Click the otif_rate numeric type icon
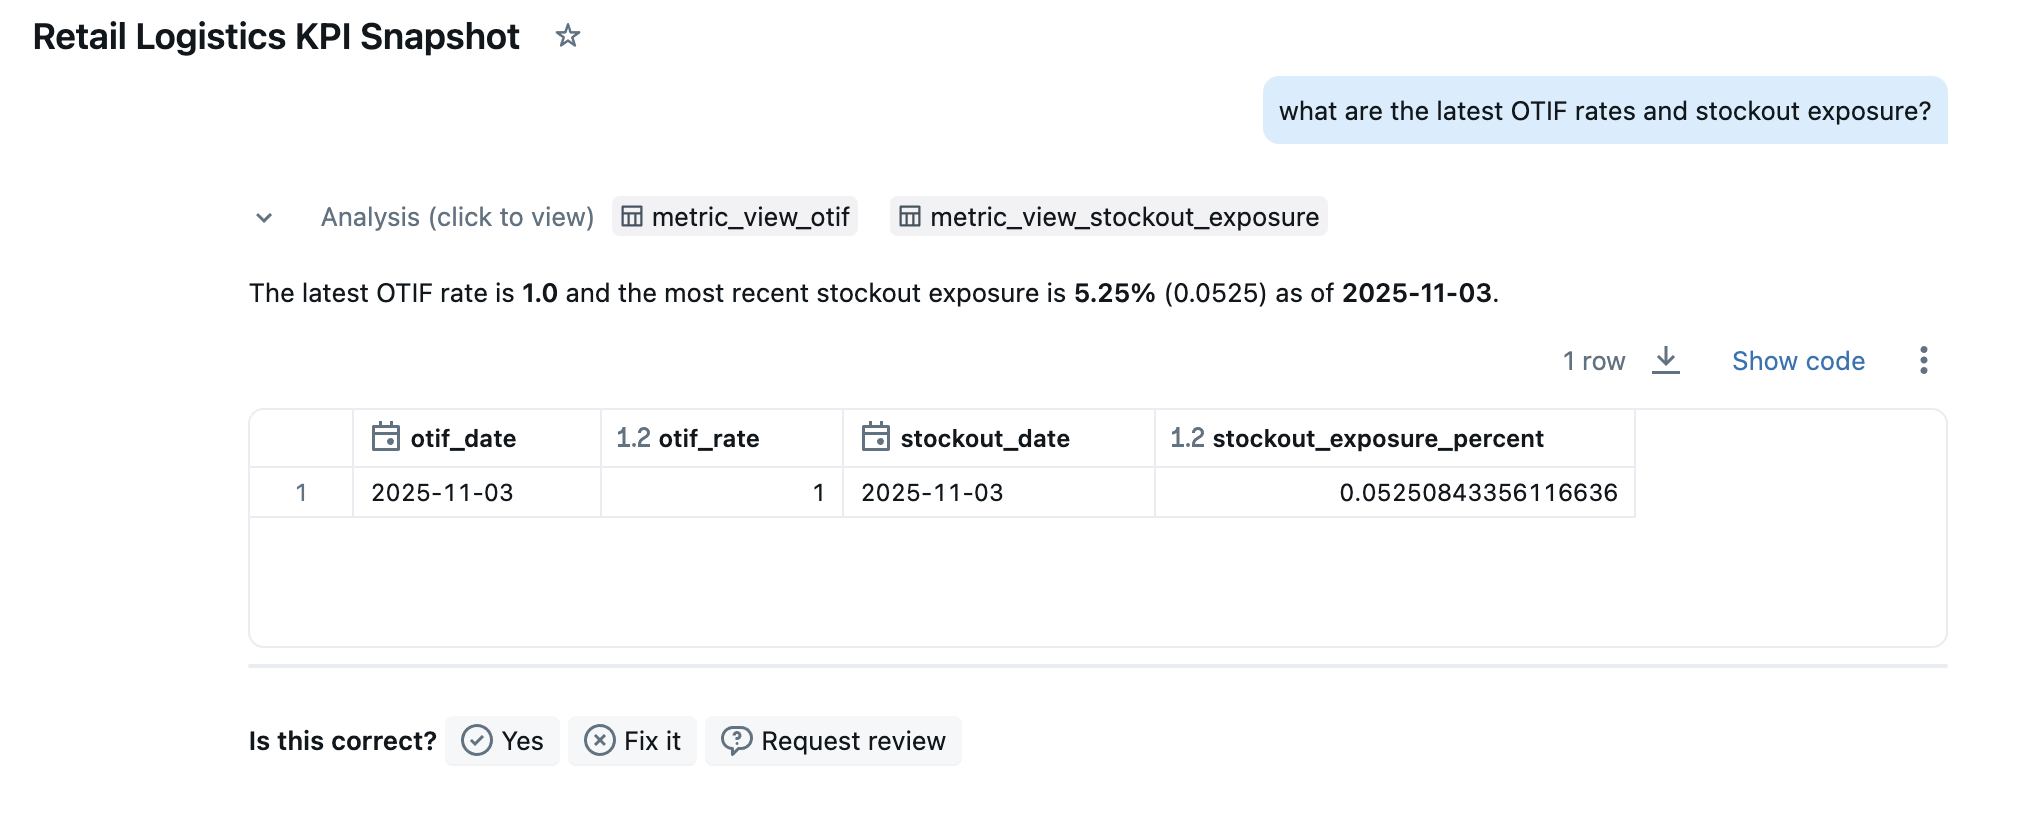Image resolution: width=2018 pixels, height=814 pixels. (x=633, y=438)
